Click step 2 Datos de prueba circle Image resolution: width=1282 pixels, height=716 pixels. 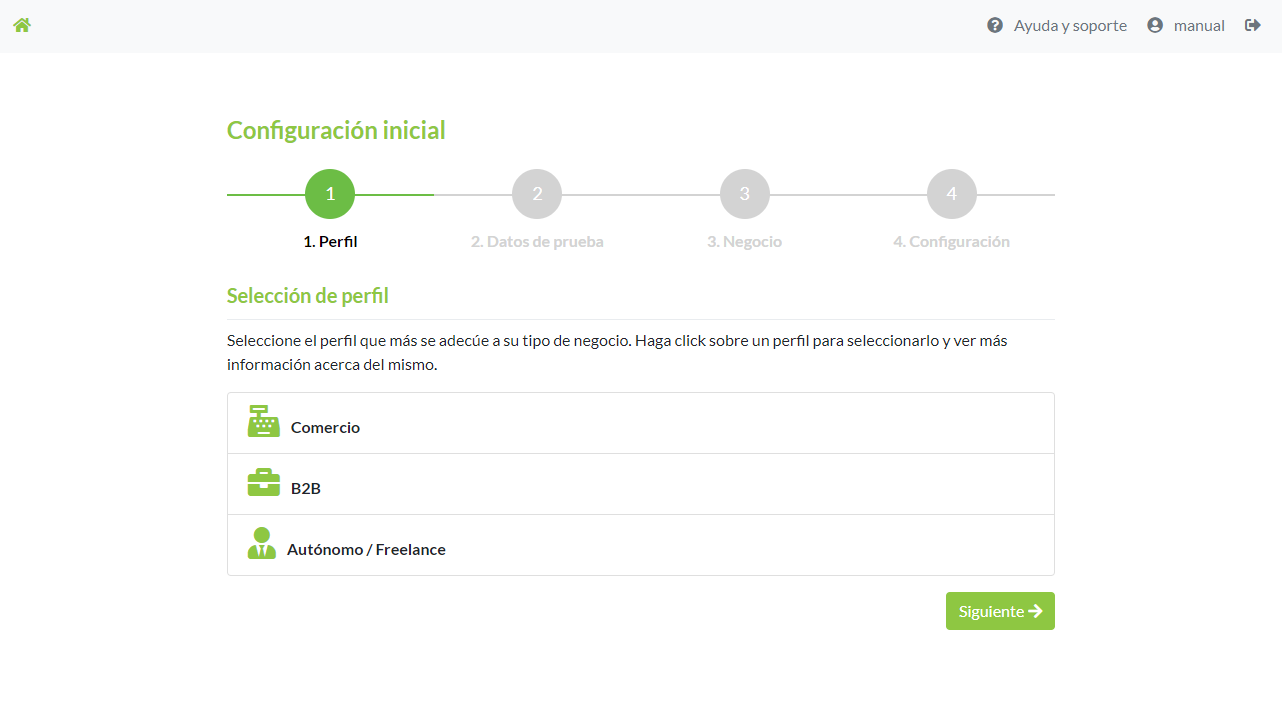pyautogui.click(x=537, y=193)
